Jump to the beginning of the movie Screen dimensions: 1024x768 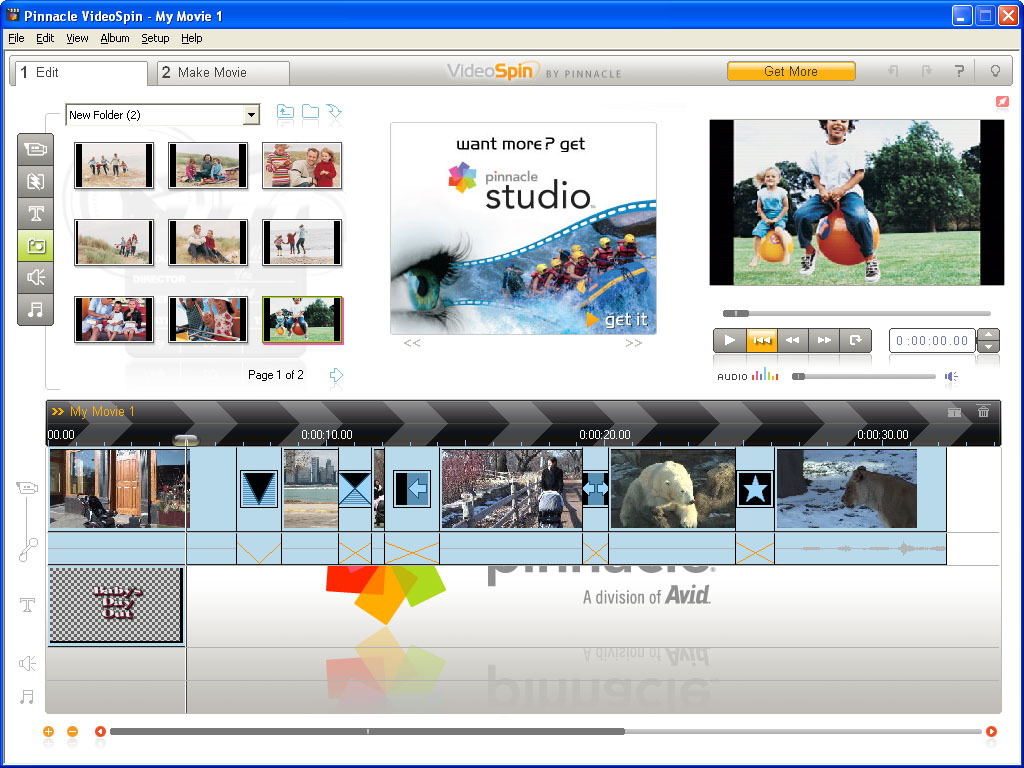click(x=761, y=340)
